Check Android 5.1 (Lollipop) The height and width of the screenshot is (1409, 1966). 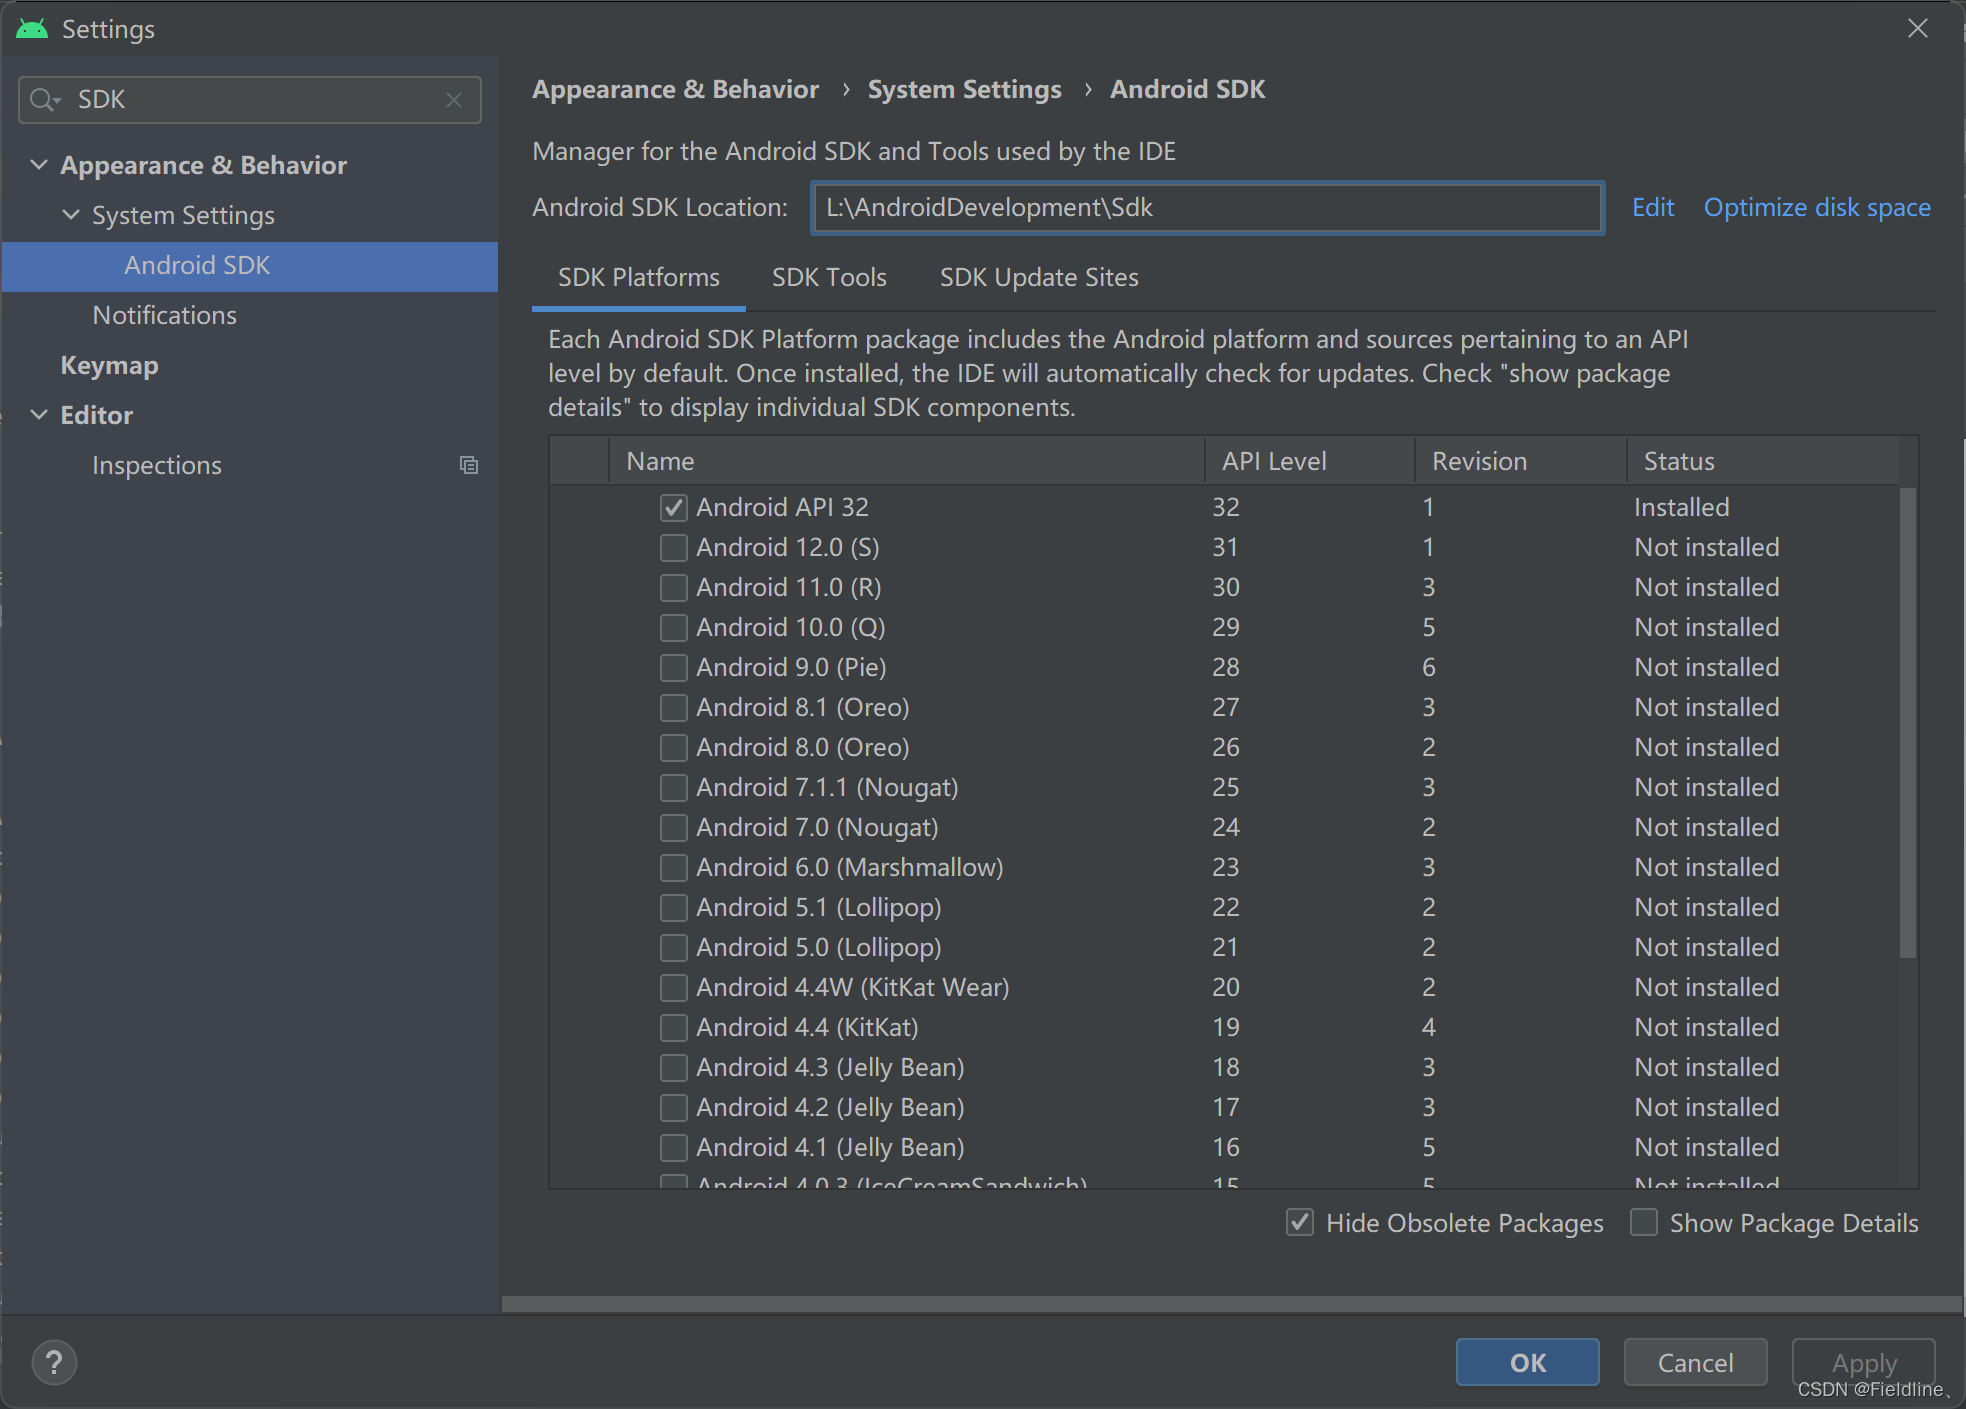[x=673, y=907]
